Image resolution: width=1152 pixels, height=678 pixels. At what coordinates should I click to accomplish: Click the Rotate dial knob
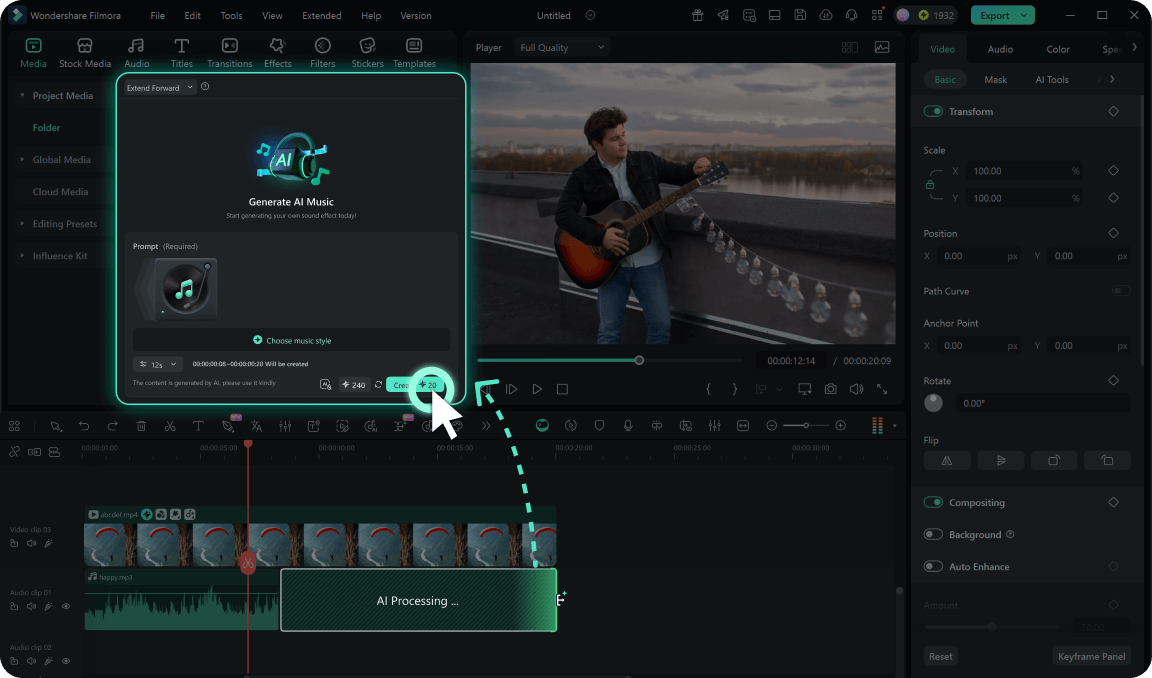933,403
